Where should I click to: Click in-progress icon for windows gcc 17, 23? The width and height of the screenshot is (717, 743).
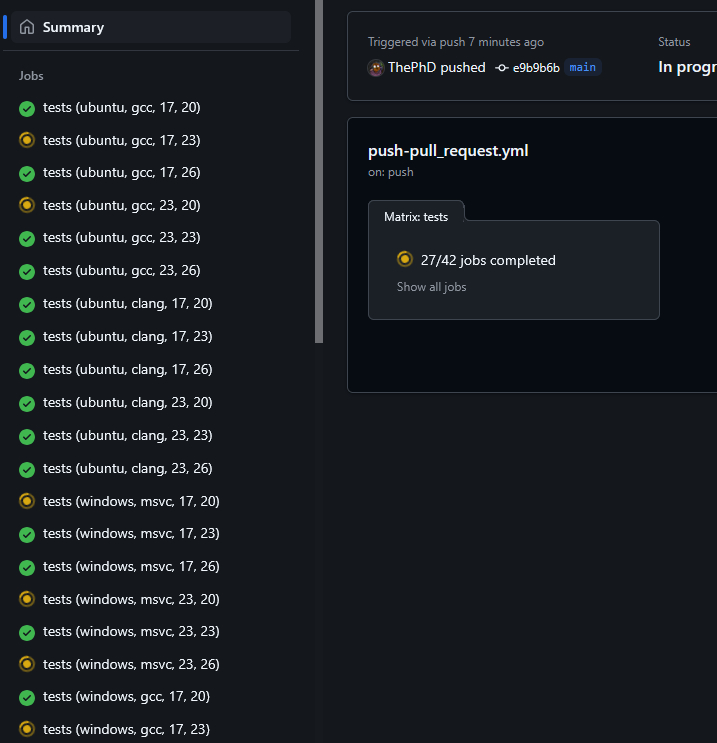27,729
